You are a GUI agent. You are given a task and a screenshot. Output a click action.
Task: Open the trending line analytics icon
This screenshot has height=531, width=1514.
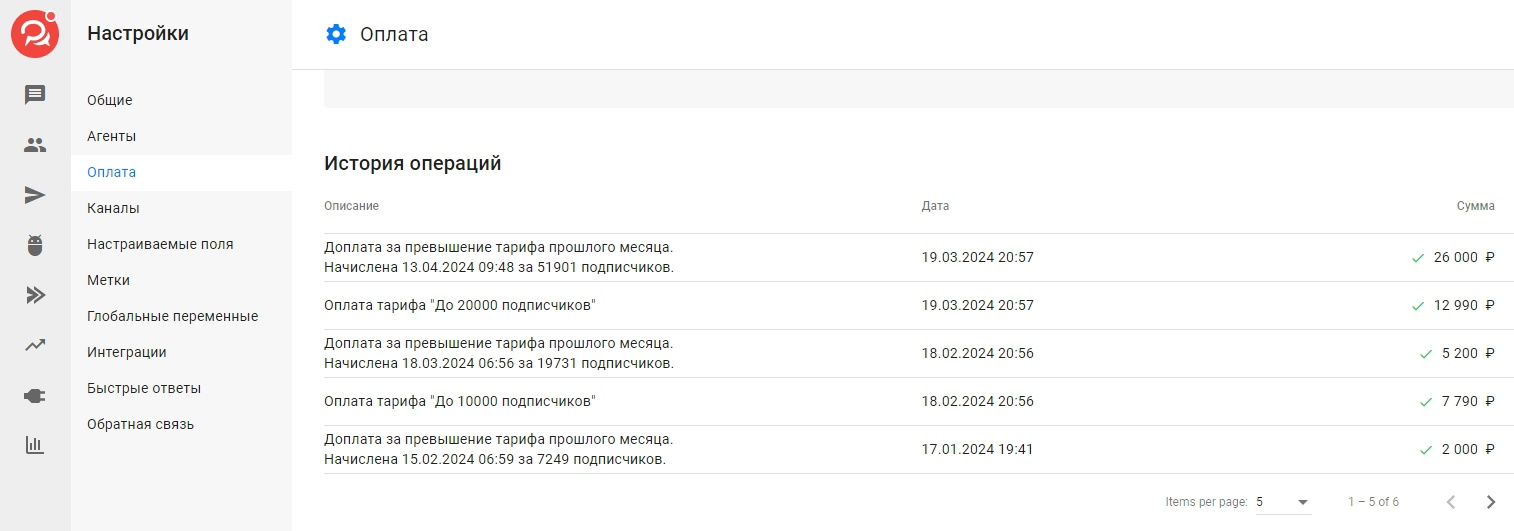tap(35, 345)
